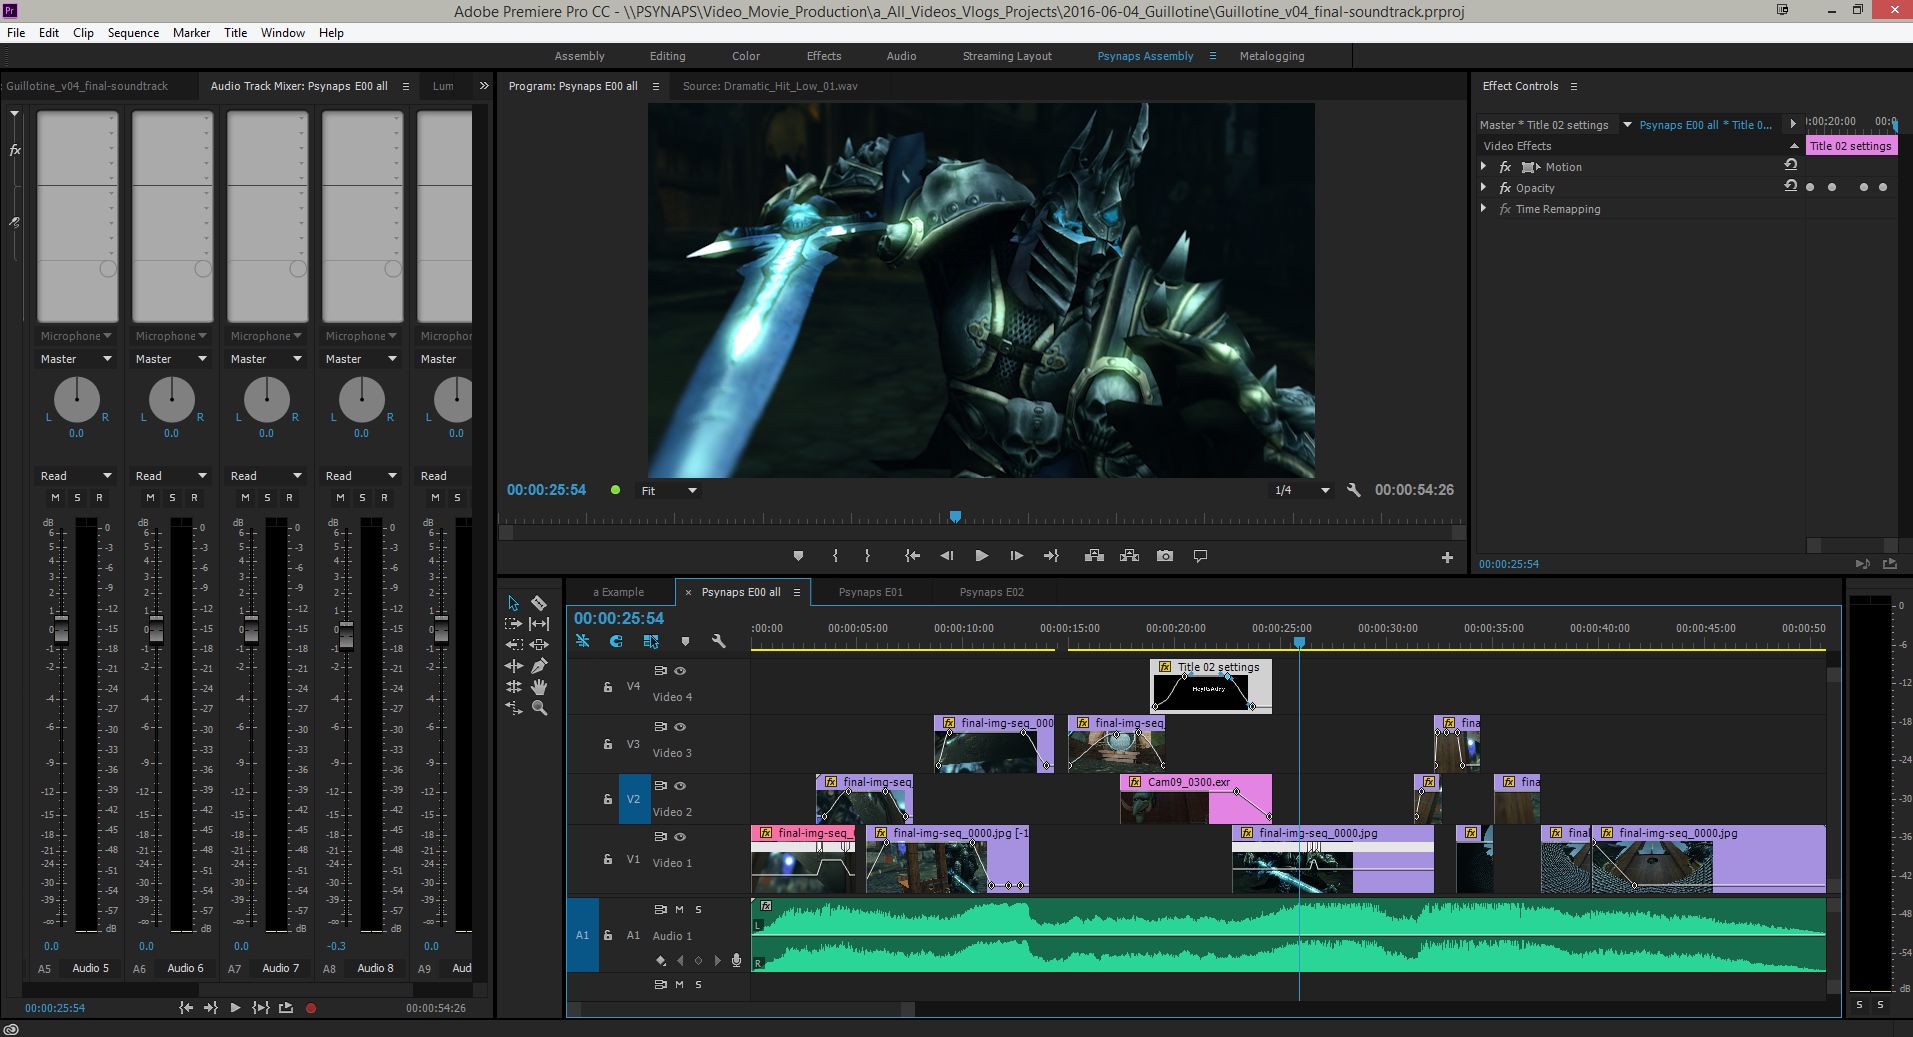Click the Extract button
The image size is (1913, 1037).
click(1129, 556)
